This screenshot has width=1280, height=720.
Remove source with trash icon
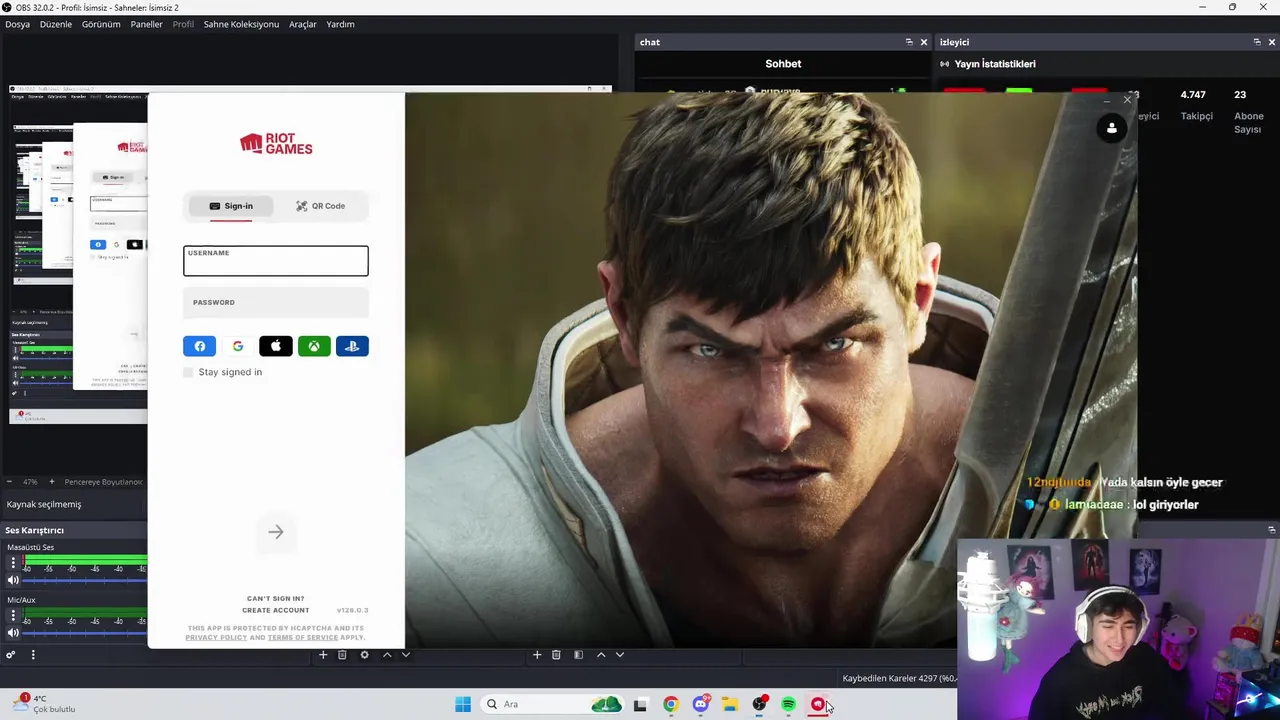tap(556, 655)
